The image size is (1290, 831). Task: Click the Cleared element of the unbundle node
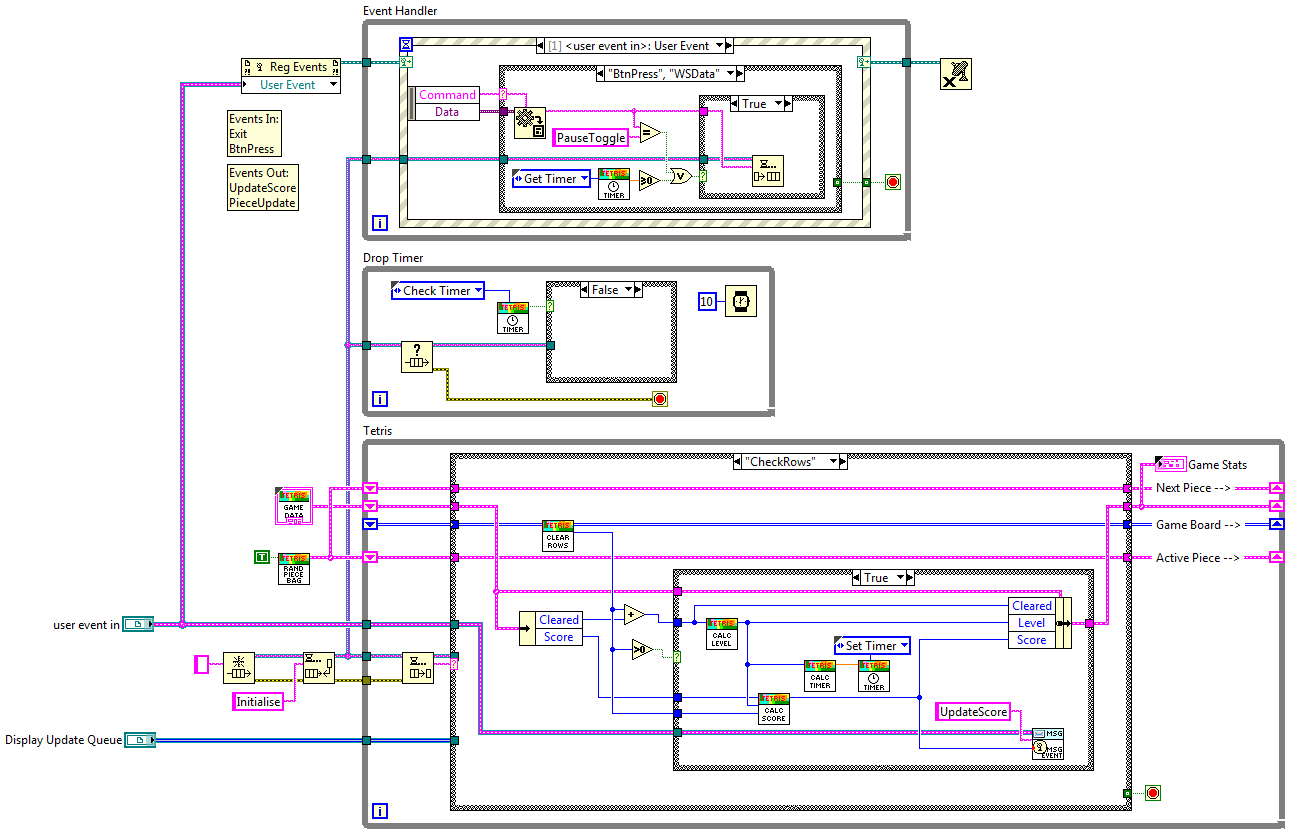(558, 619)
